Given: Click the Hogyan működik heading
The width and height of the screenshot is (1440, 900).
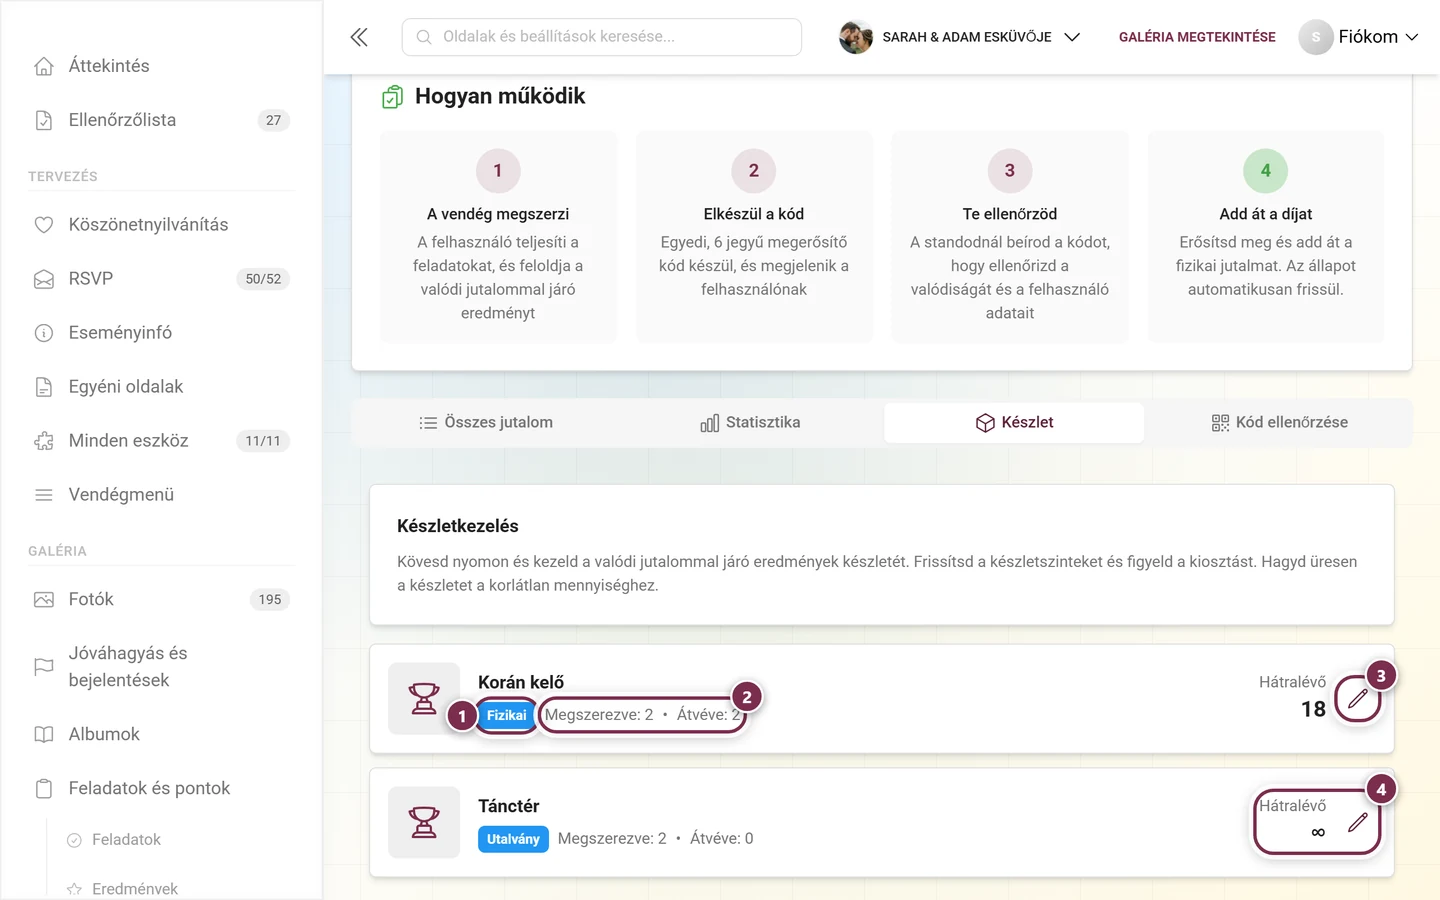Looking at the screenshot, I should coord(500,96).
